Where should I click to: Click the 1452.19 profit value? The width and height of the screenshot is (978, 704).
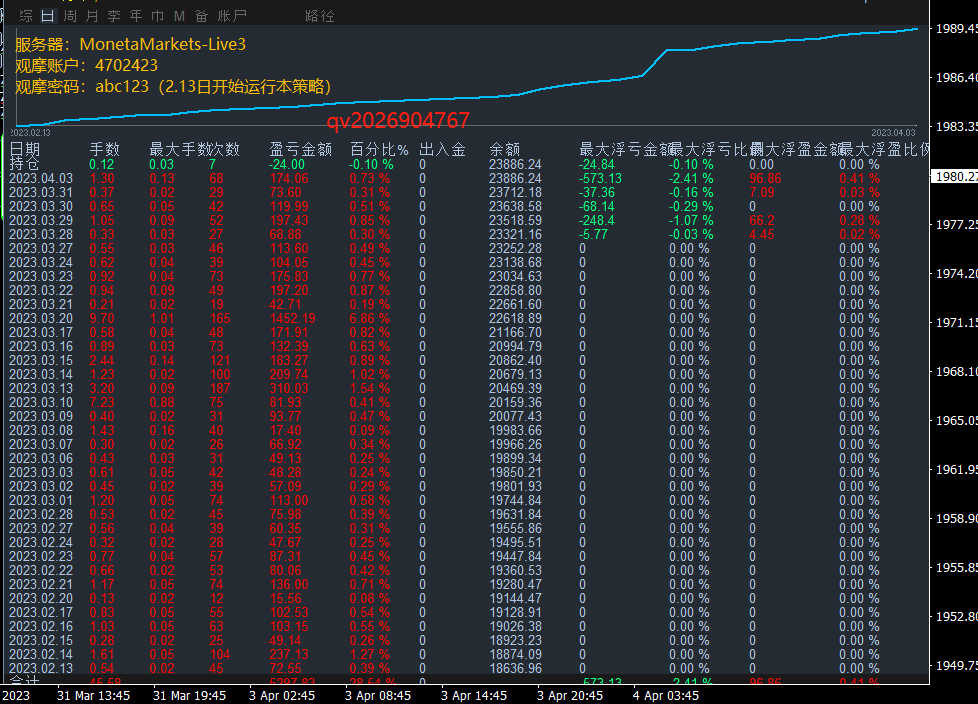coord(293,319)
